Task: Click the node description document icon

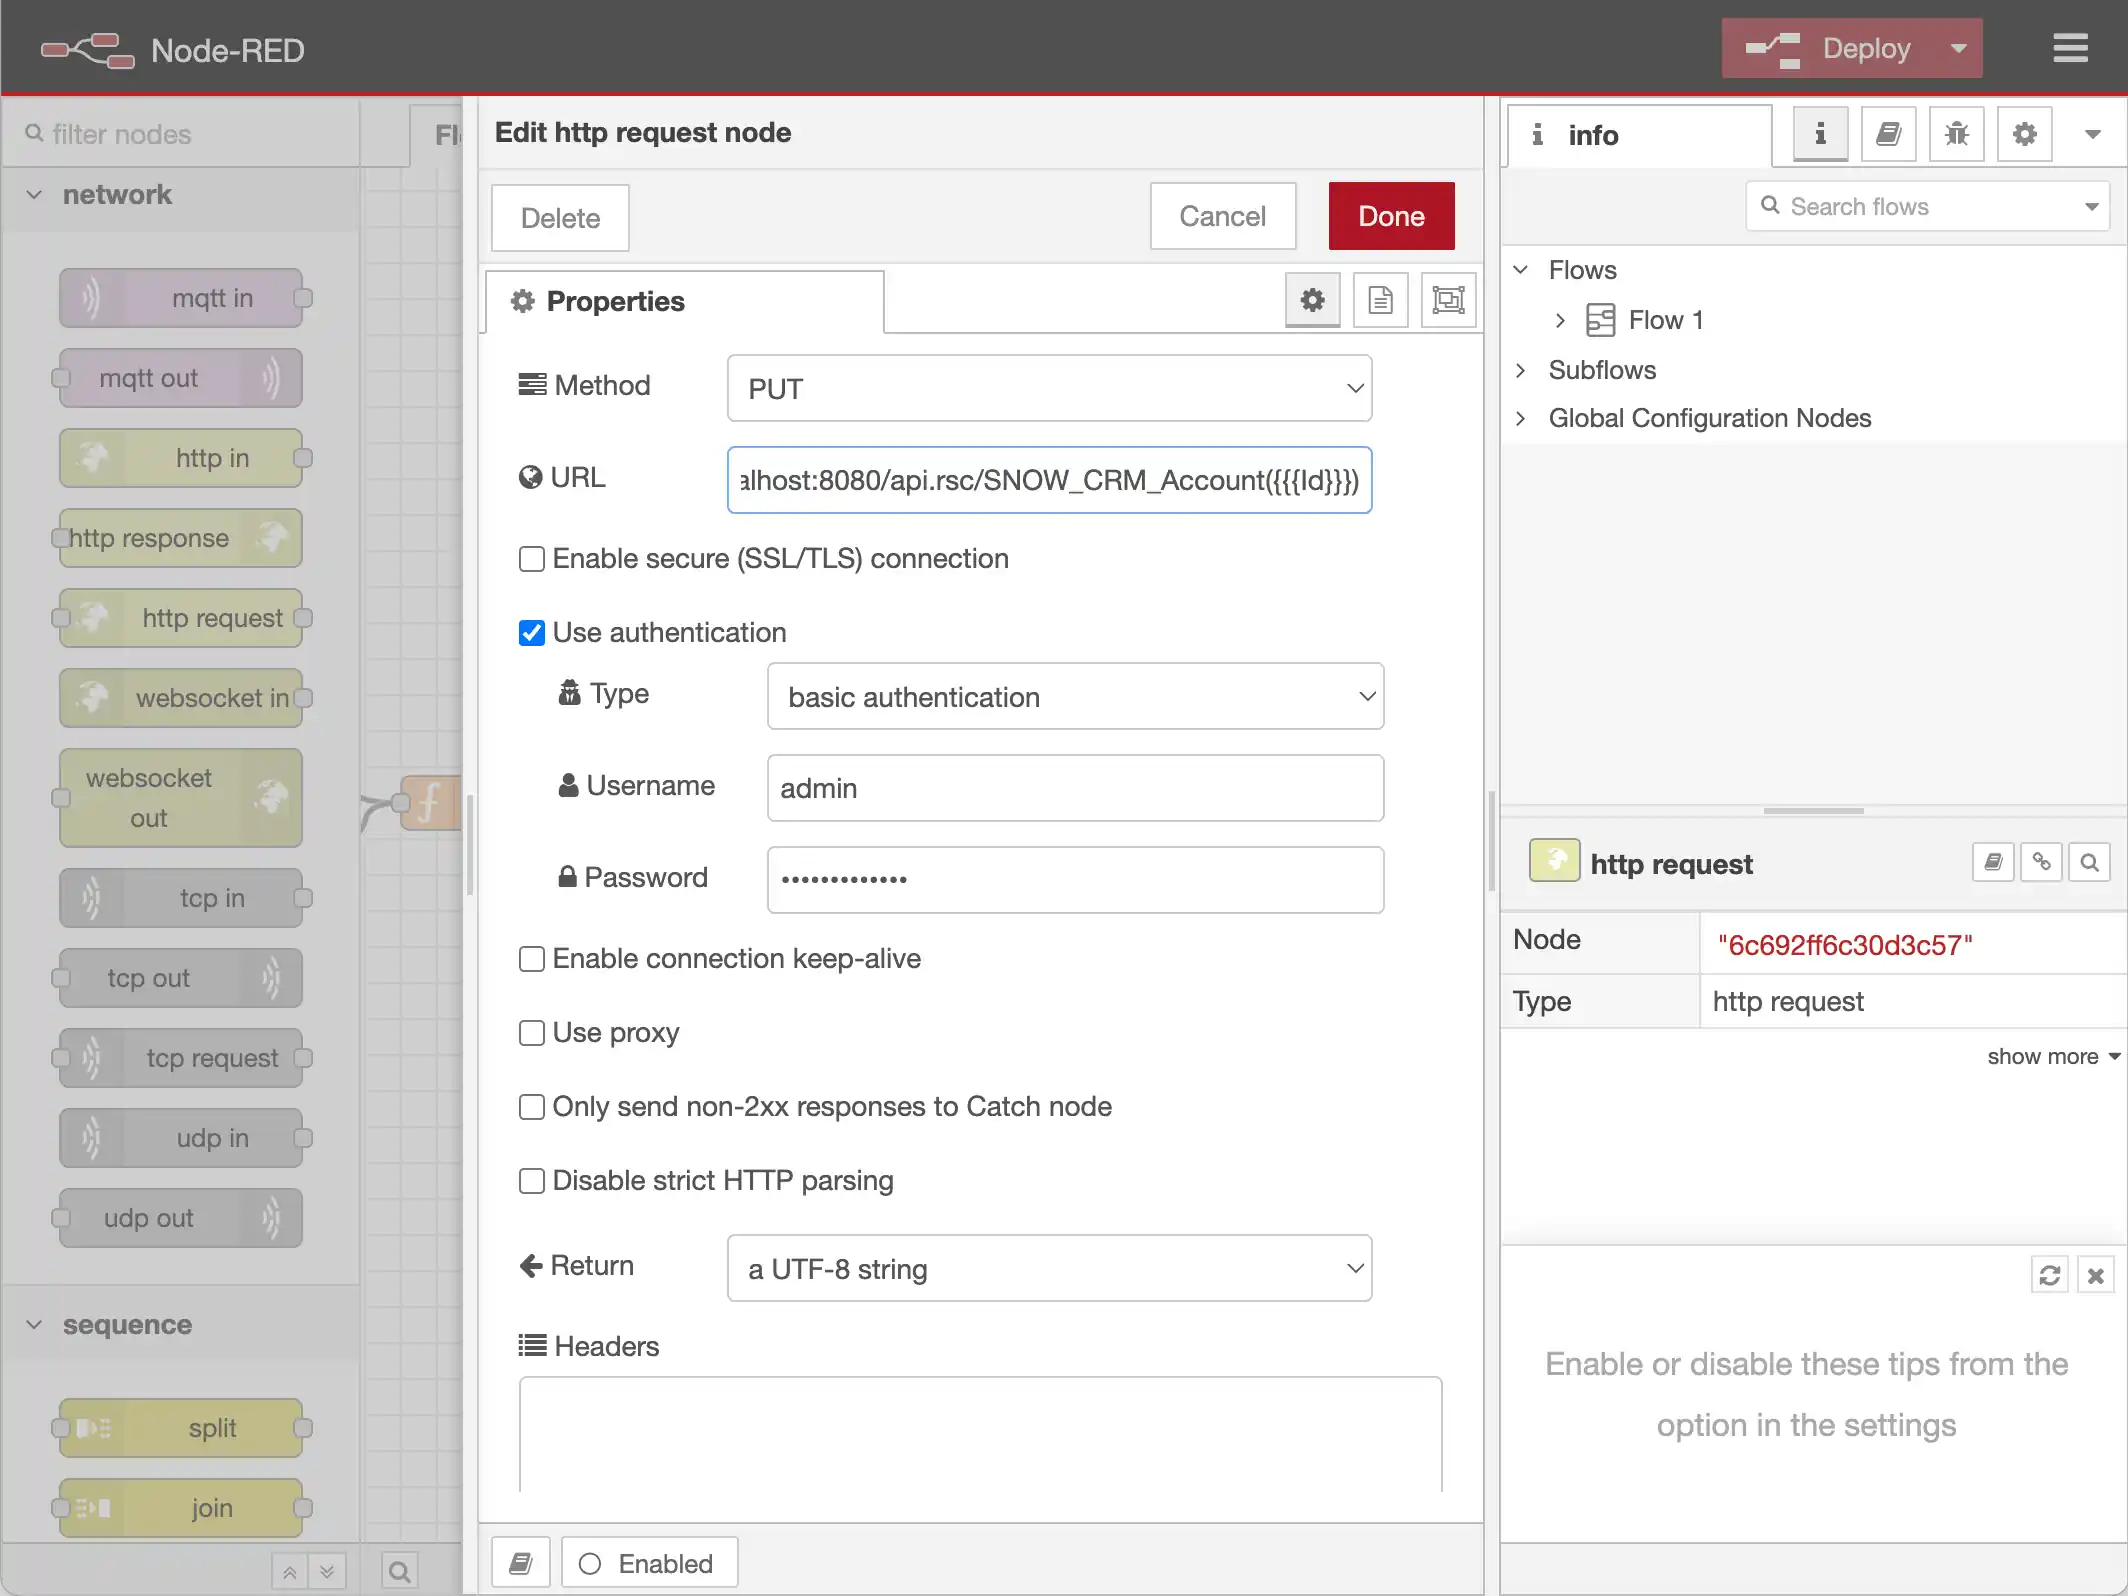Action: click(1380, 299)
